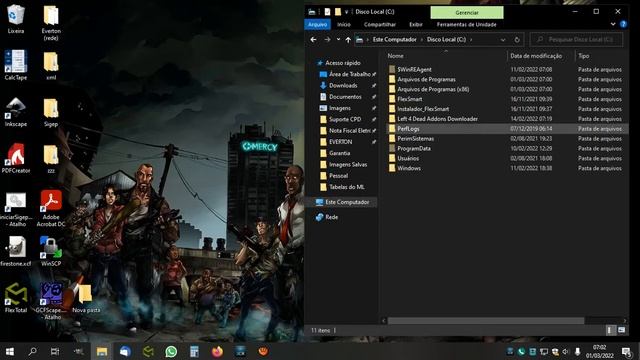Open the Ferramentas de Unidade tab
Viewport: 640px width, 360px height.
click(467, 24)
